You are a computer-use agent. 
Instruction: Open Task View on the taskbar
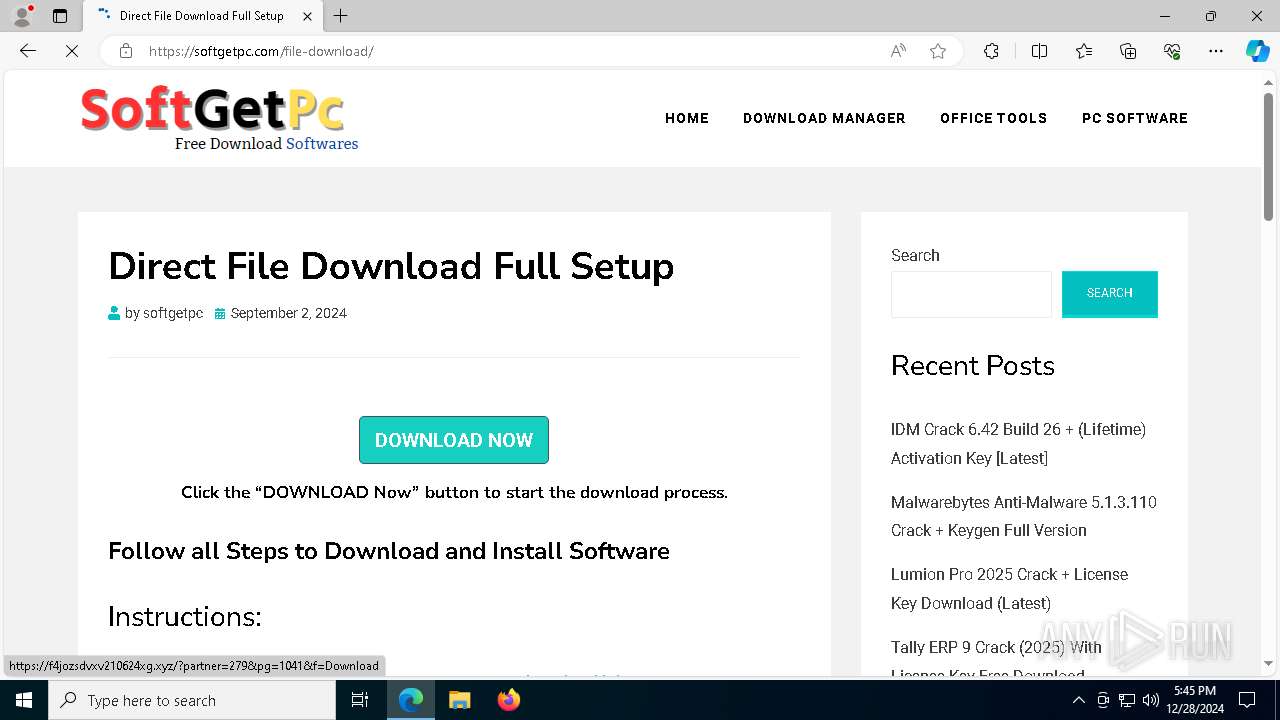tap(360, 700)
